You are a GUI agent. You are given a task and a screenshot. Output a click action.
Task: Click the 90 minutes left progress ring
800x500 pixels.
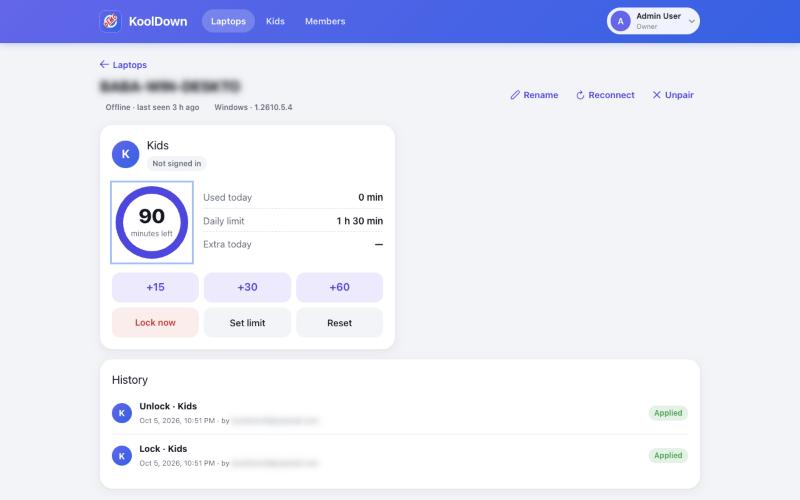coord(152,222)
